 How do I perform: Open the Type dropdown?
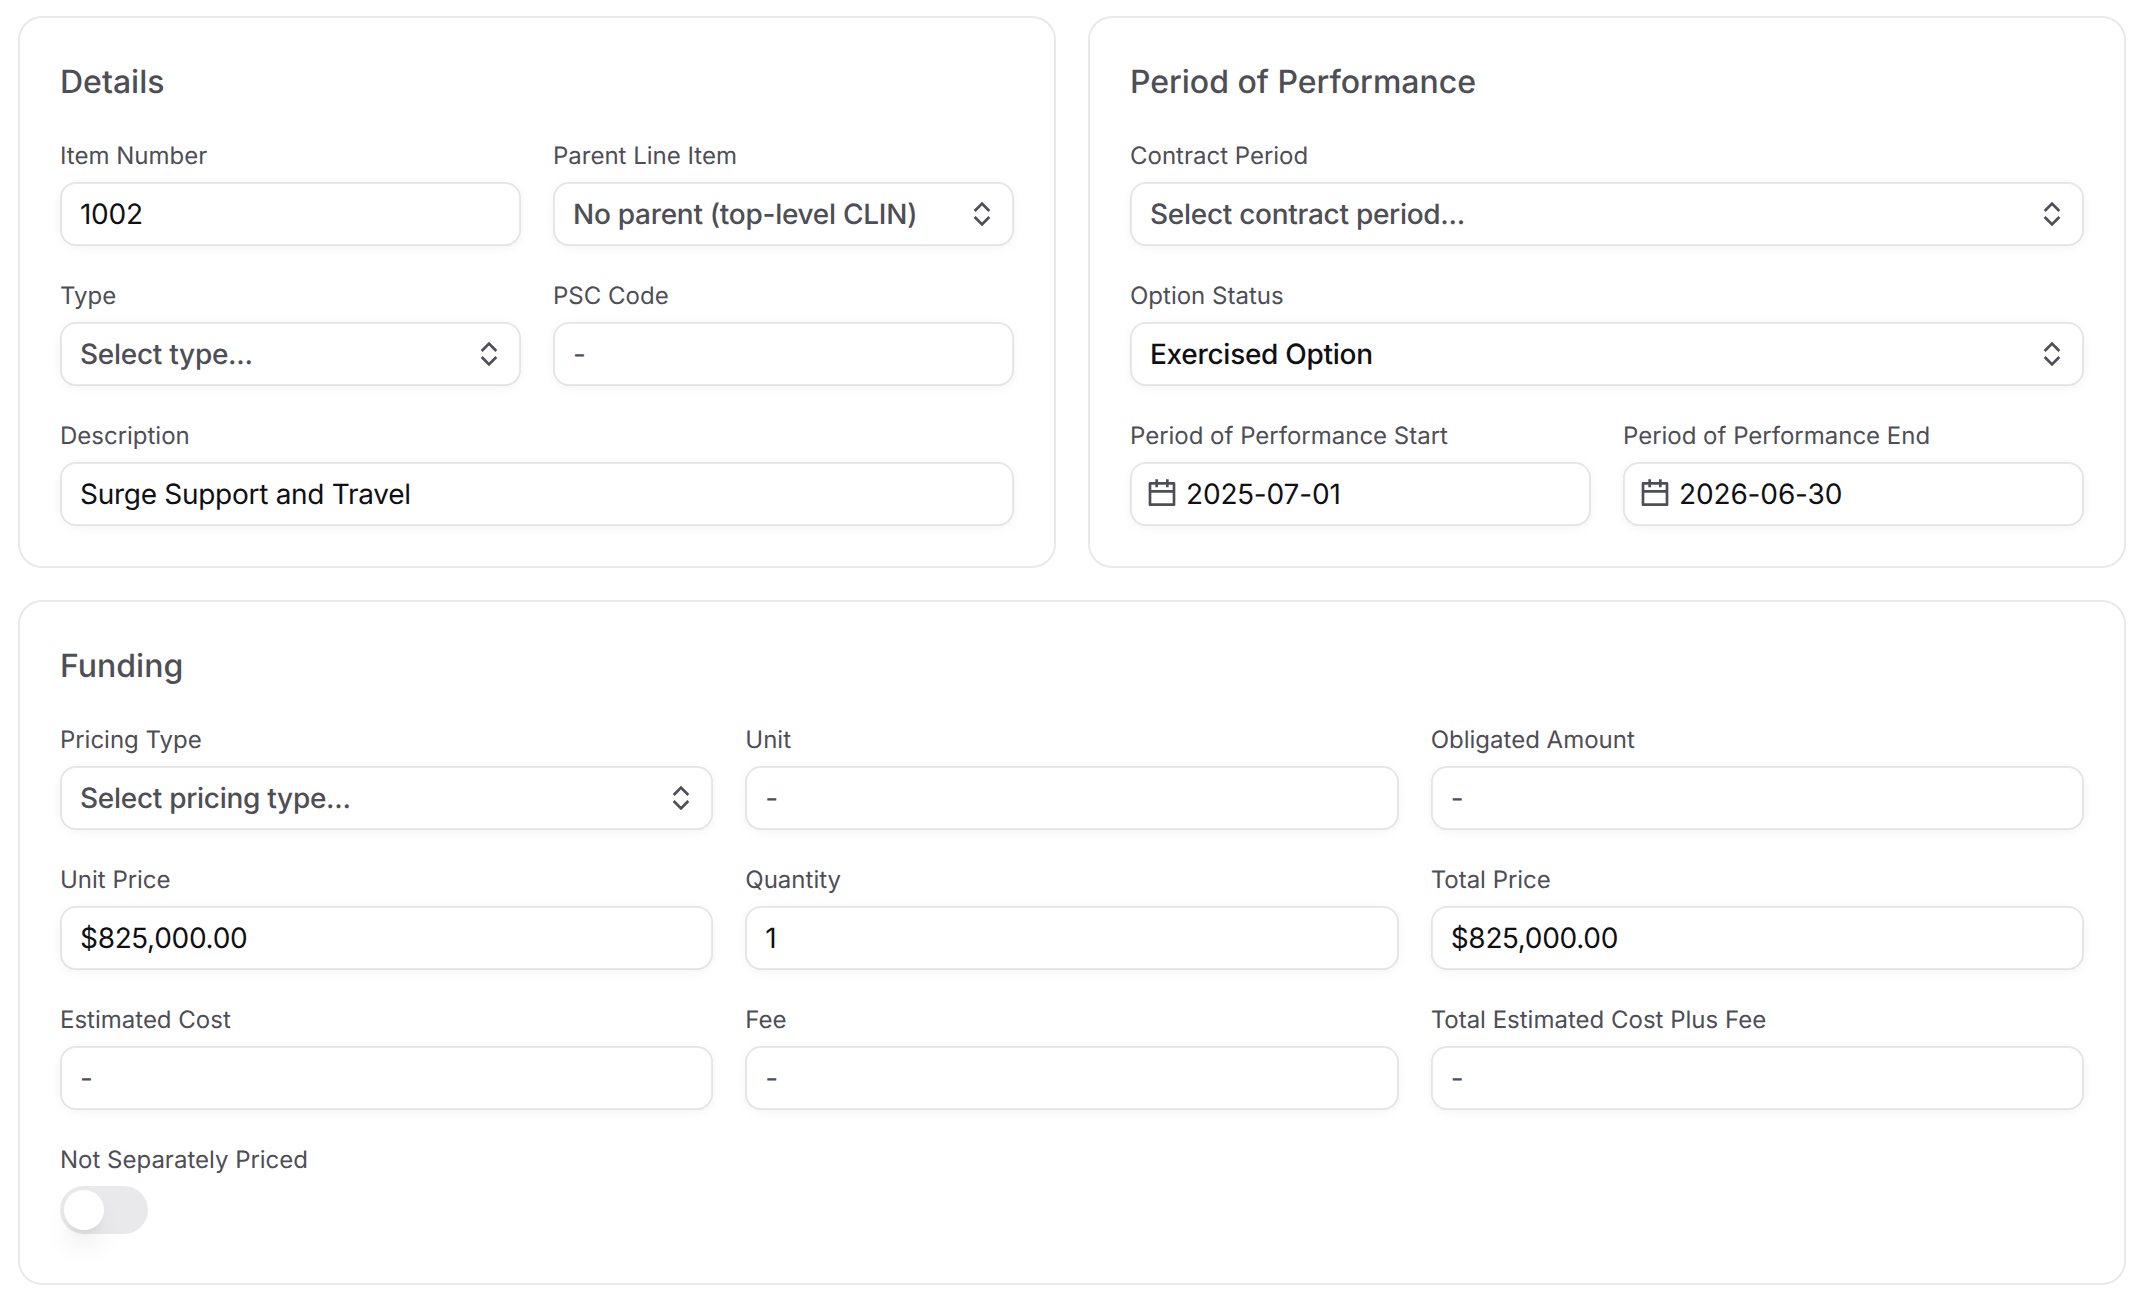(290, 354)
